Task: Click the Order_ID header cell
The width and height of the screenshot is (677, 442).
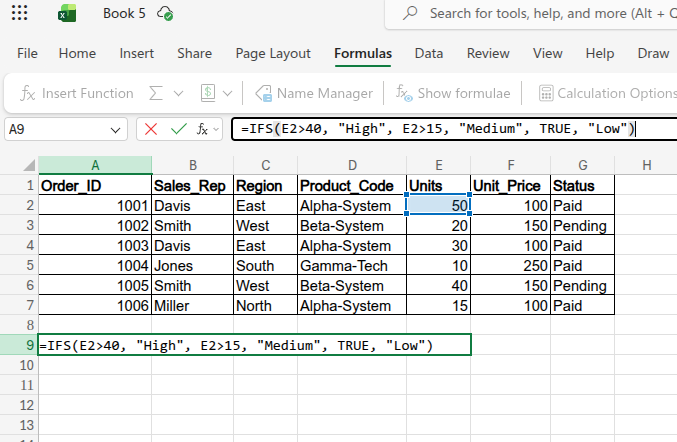Action: point(95,185)
